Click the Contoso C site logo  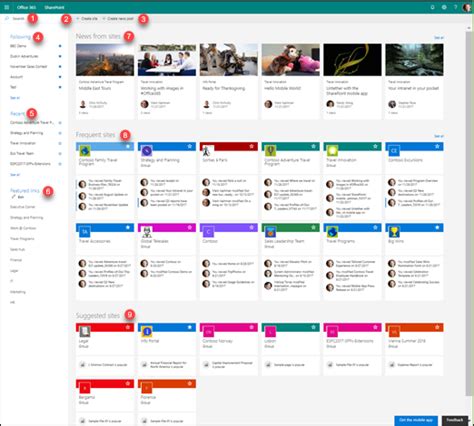pyautogui.click(x=208, y=232)
